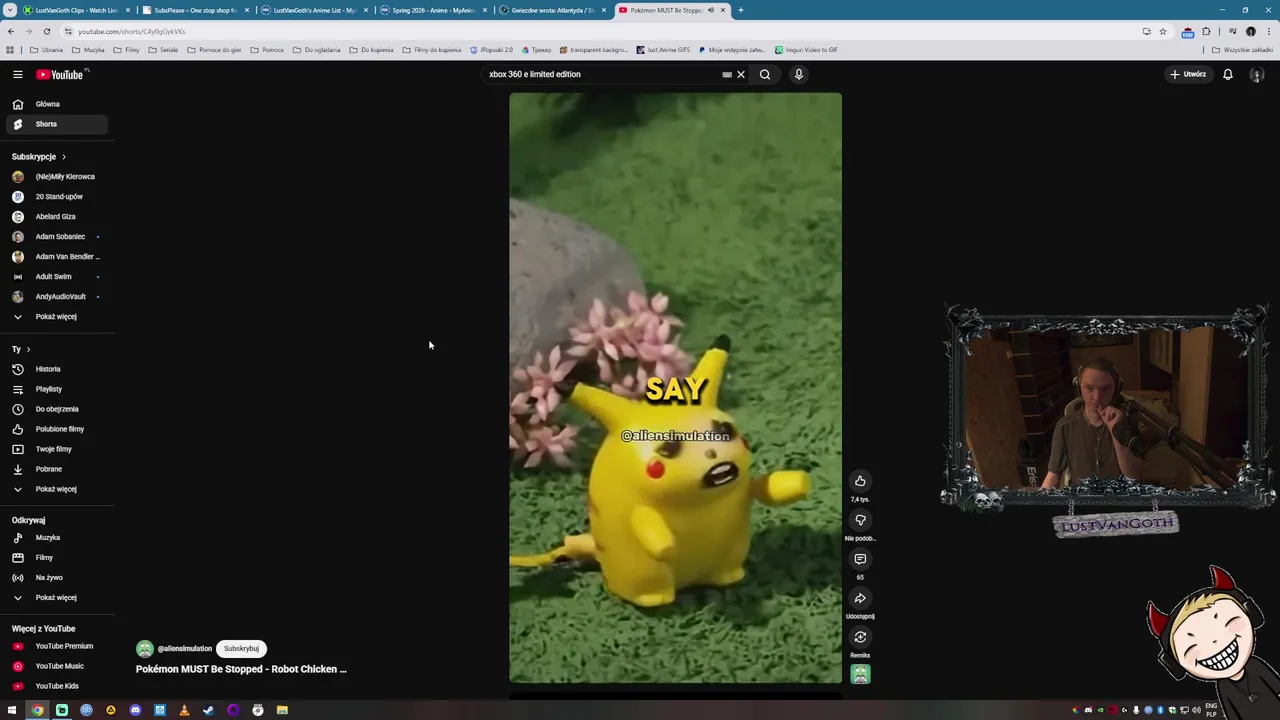Dislike the Pokémon short
Viewport: 1280px width, 720px height.
(x=860, y=520)
